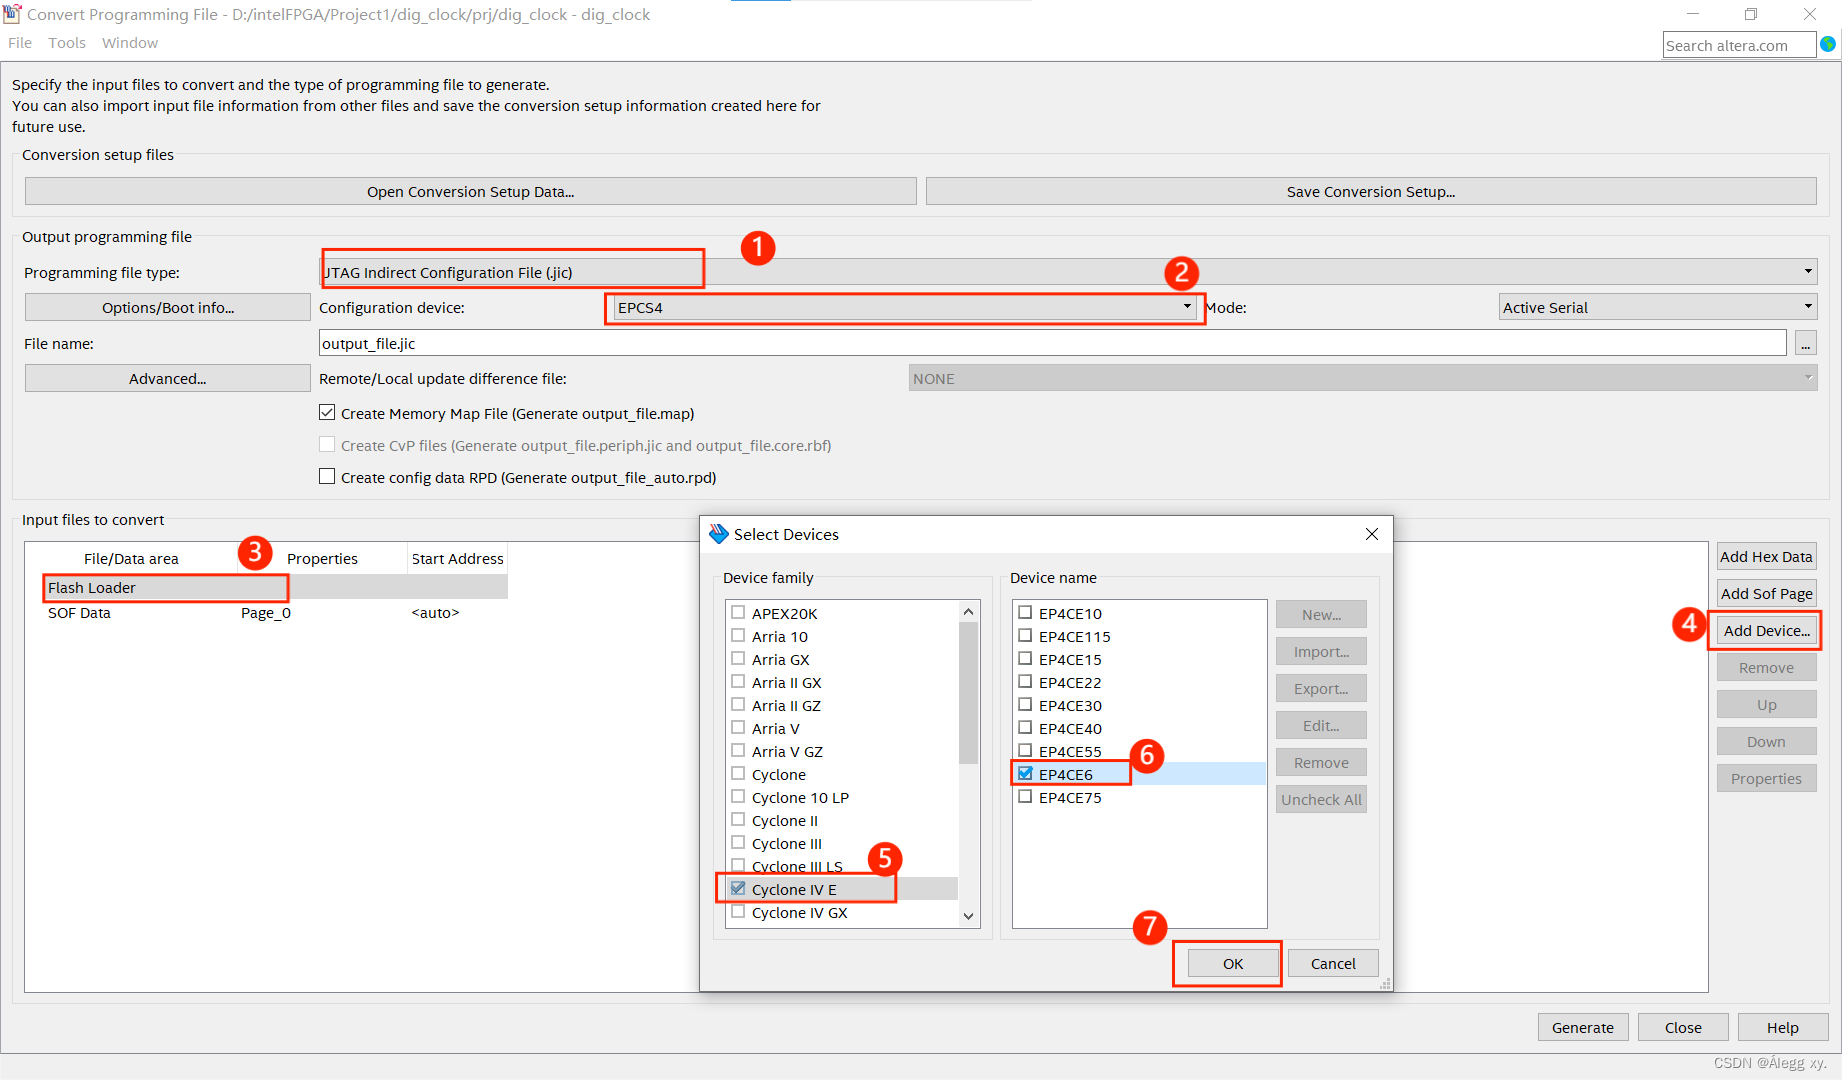1842x1080 pixels.
Task: Click the device family list scroll-down arrow
Action: pos(968,916)
